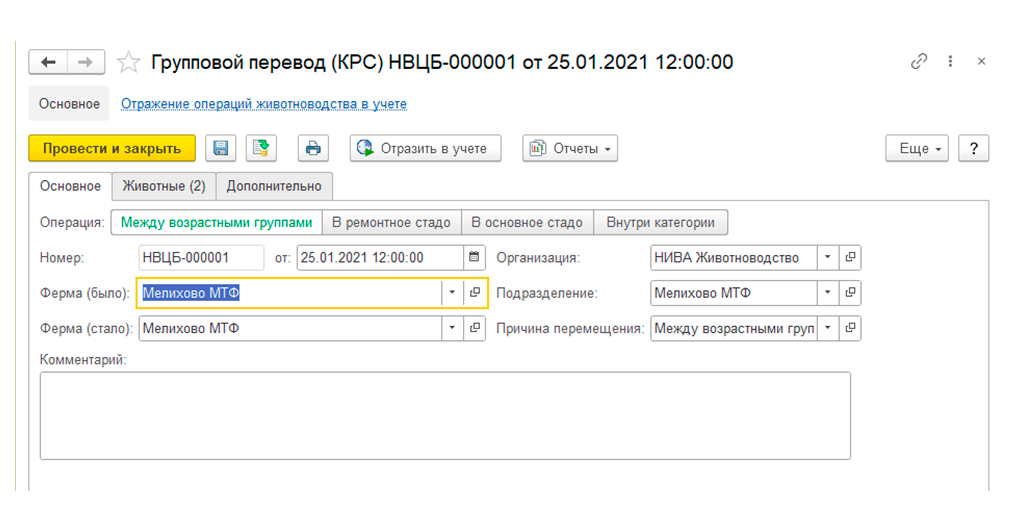Open the Отчеты dropdown menu

(569, 148)
